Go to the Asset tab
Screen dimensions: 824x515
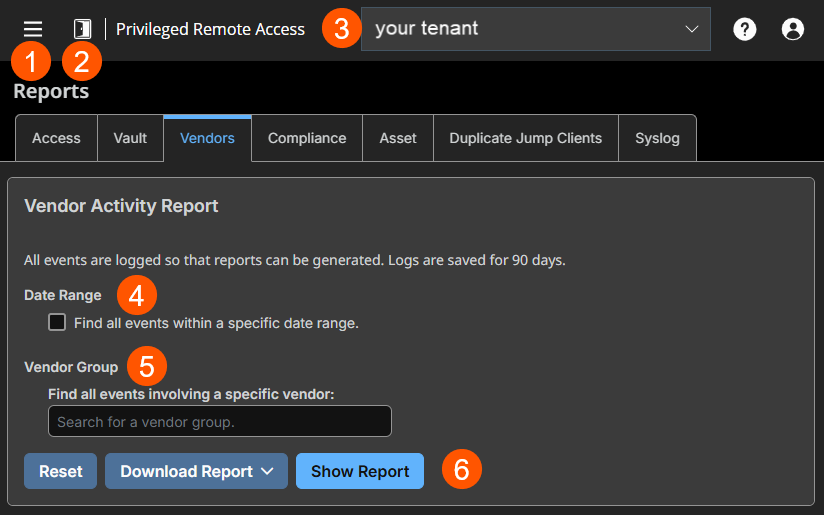pos(398,138)
